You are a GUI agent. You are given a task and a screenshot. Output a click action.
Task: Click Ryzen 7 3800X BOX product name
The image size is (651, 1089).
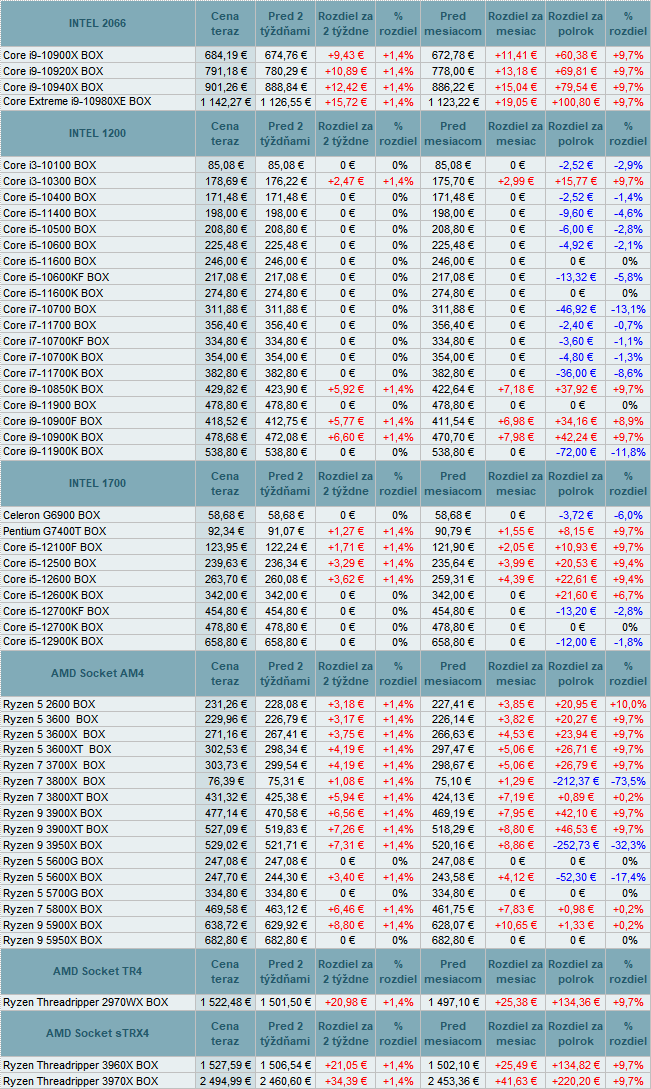(x=54, y=781)
